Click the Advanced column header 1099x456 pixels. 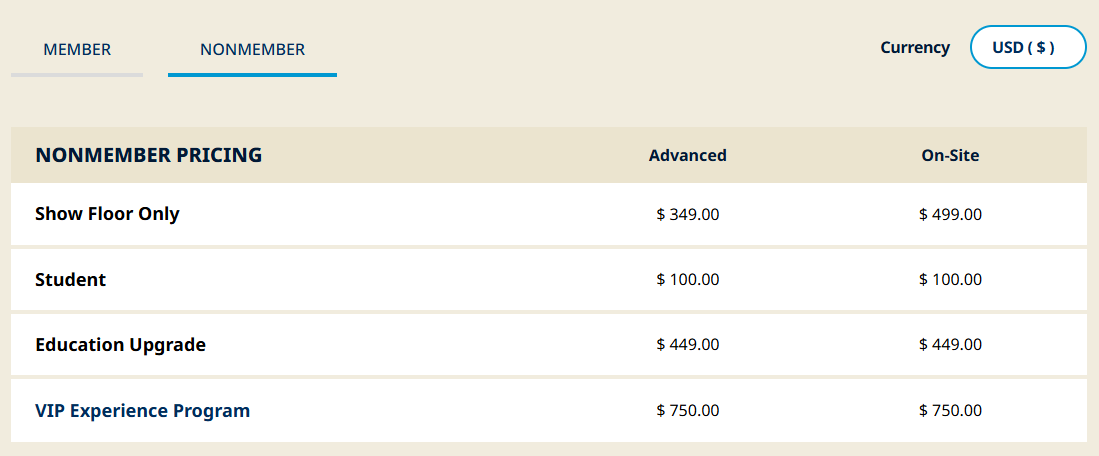[x=688, y=155]
